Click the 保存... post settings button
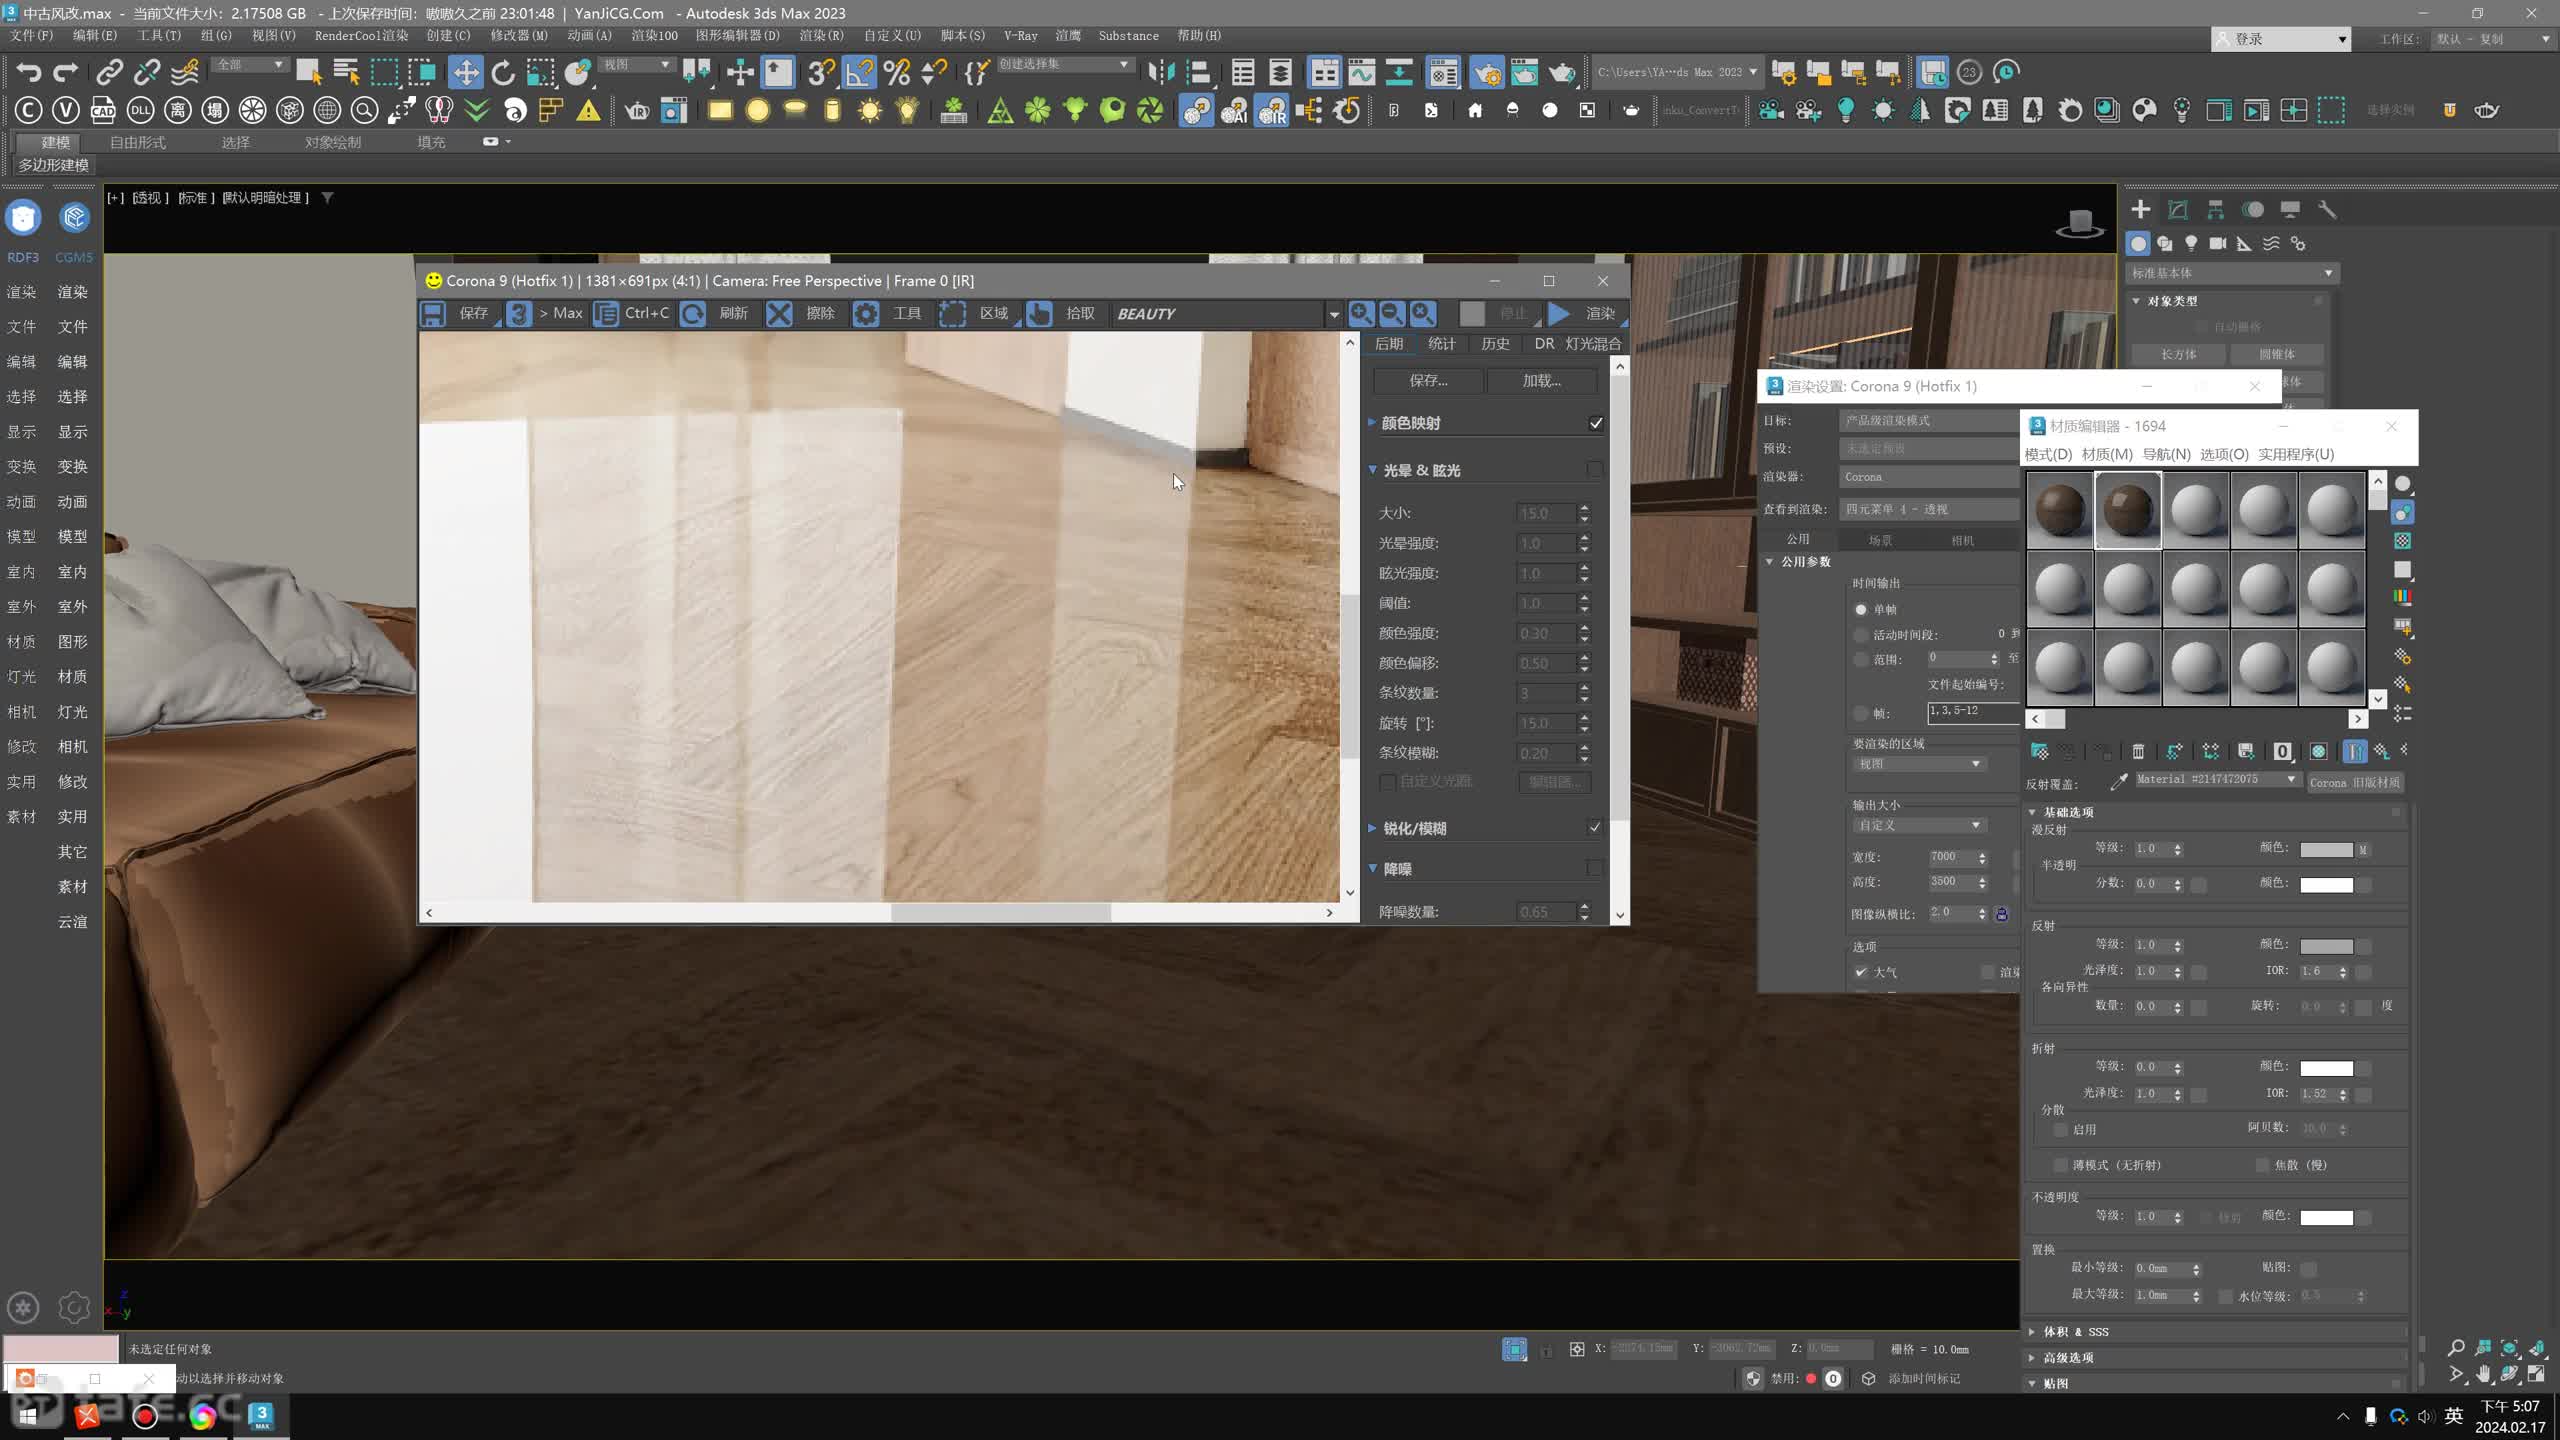 pos(1428,380)
